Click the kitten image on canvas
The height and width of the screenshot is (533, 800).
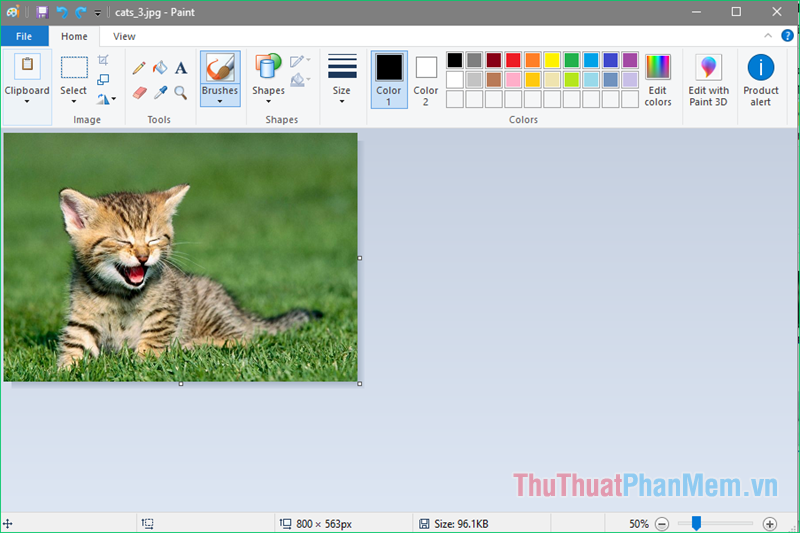181,257
